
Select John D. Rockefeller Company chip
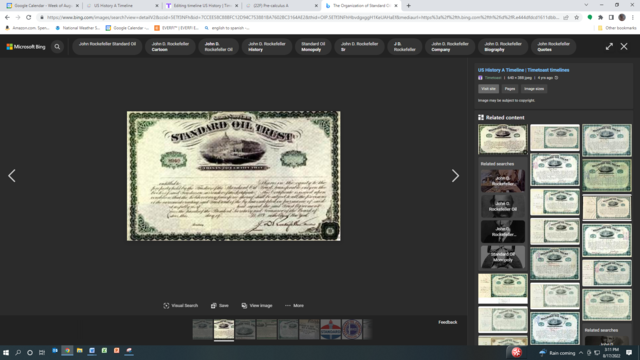click(450, 47)
